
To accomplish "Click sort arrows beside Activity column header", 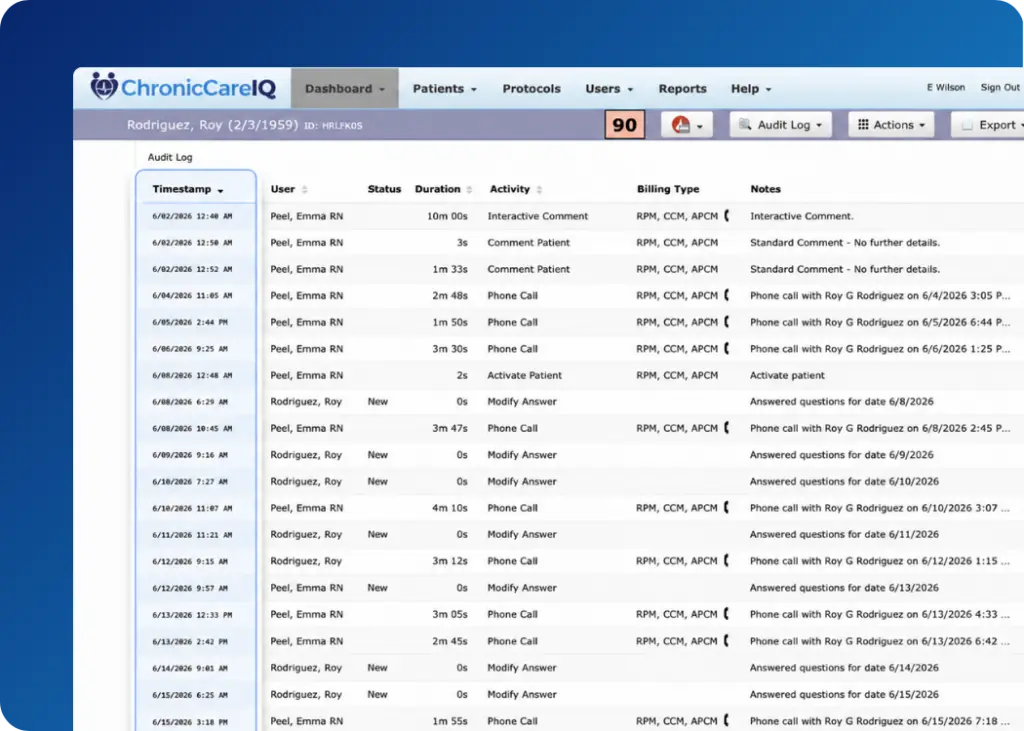I will point(539,189).
